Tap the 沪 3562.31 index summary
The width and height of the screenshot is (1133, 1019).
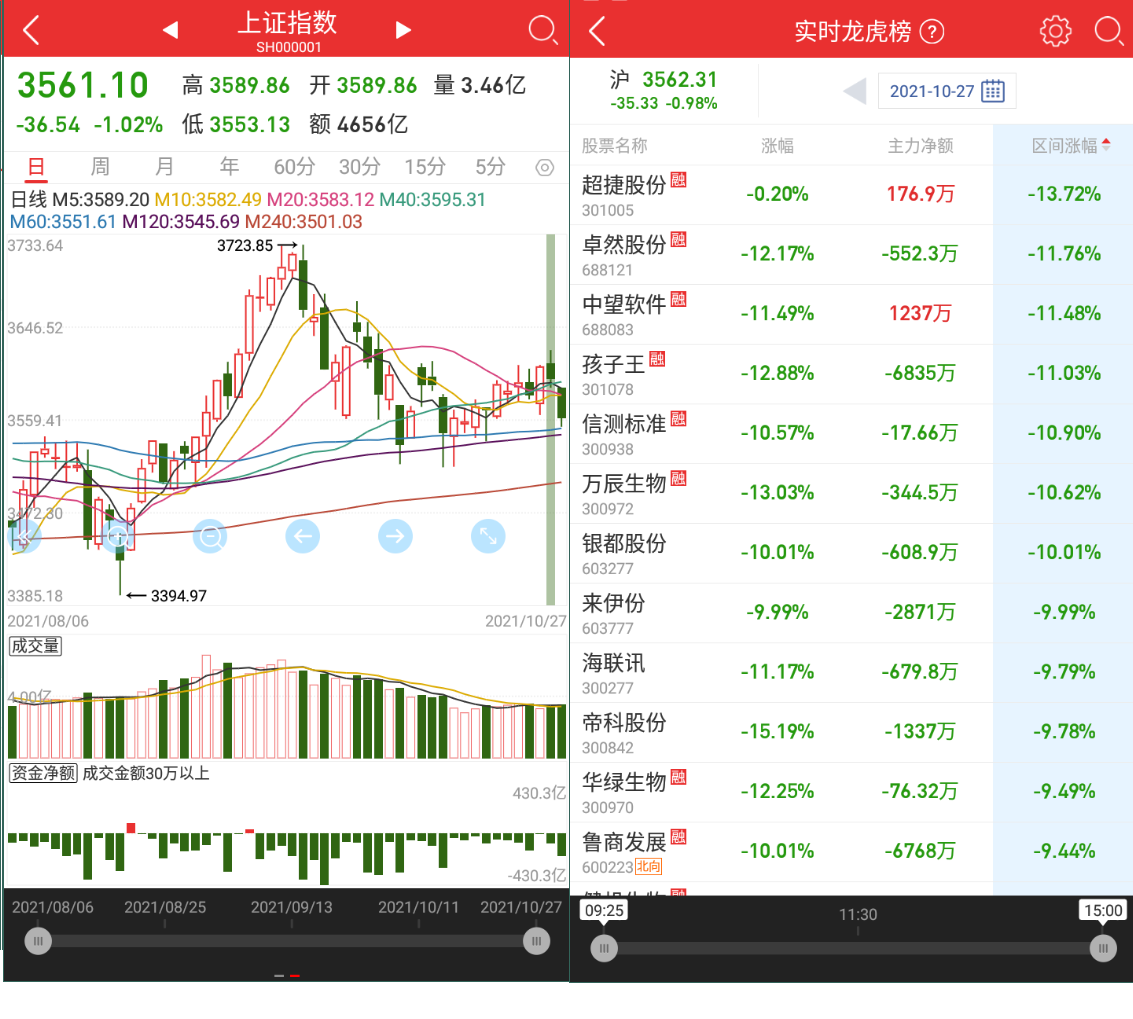tap(663, 90)
